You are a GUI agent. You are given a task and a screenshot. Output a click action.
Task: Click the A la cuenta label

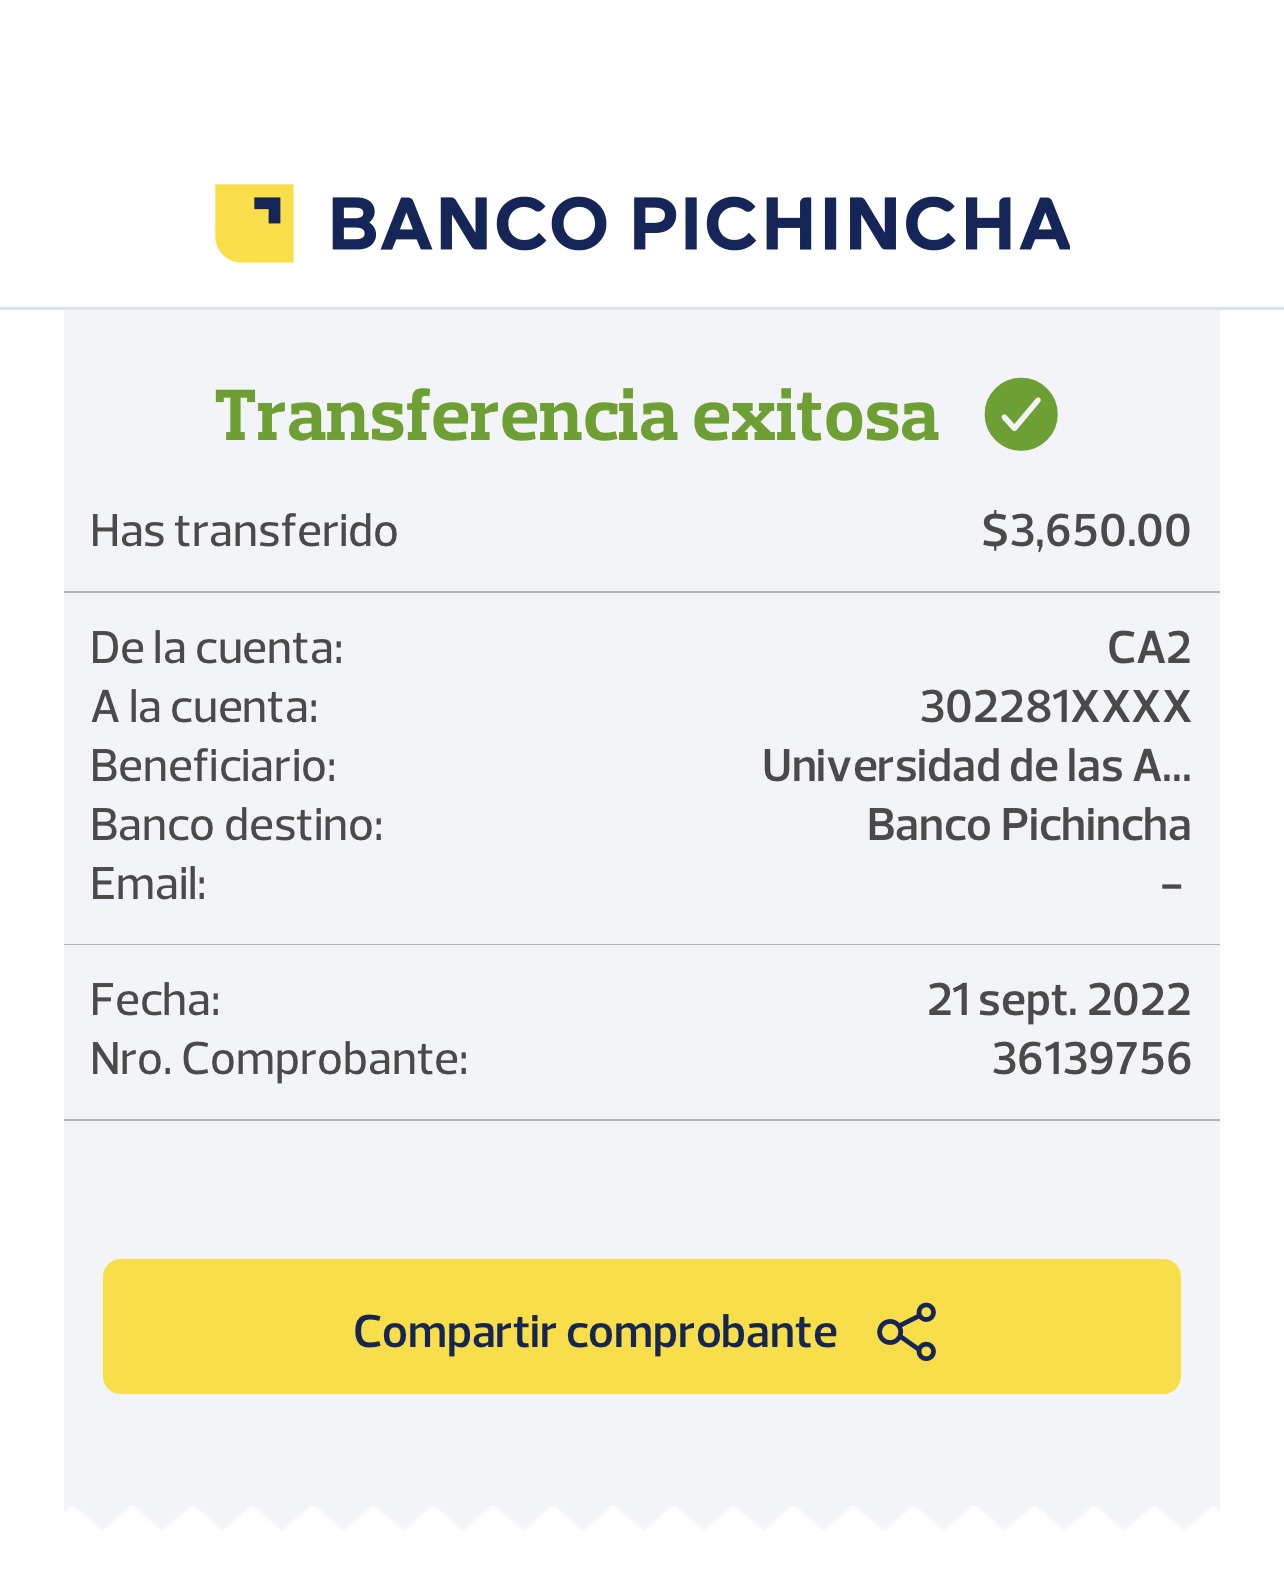(x=205, y=707)
